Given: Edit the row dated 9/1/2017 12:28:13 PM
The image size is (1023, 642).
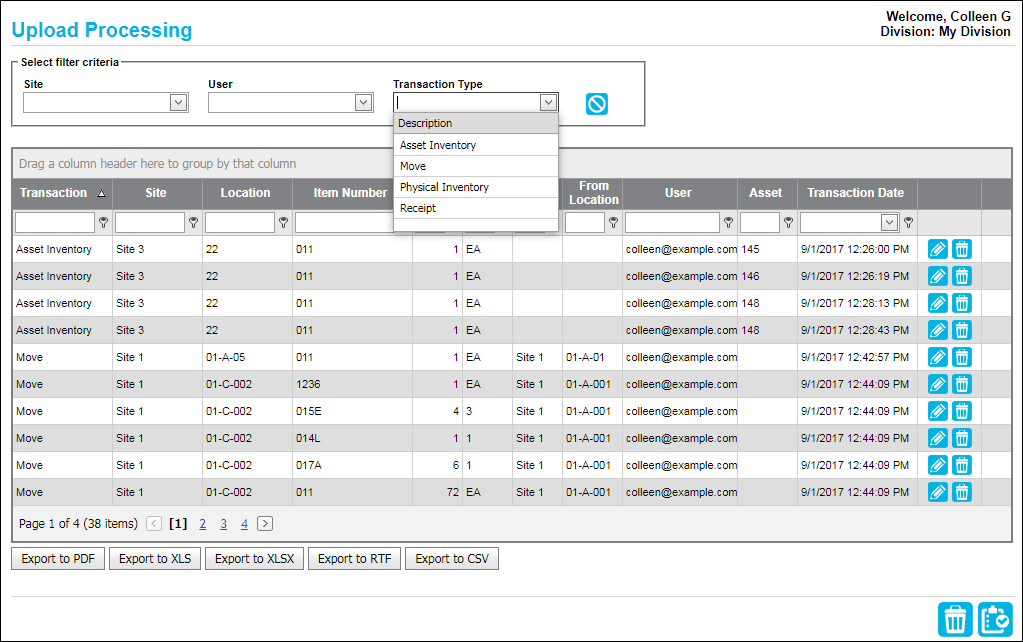Looking at the screenshot, I should click(938, 303).
